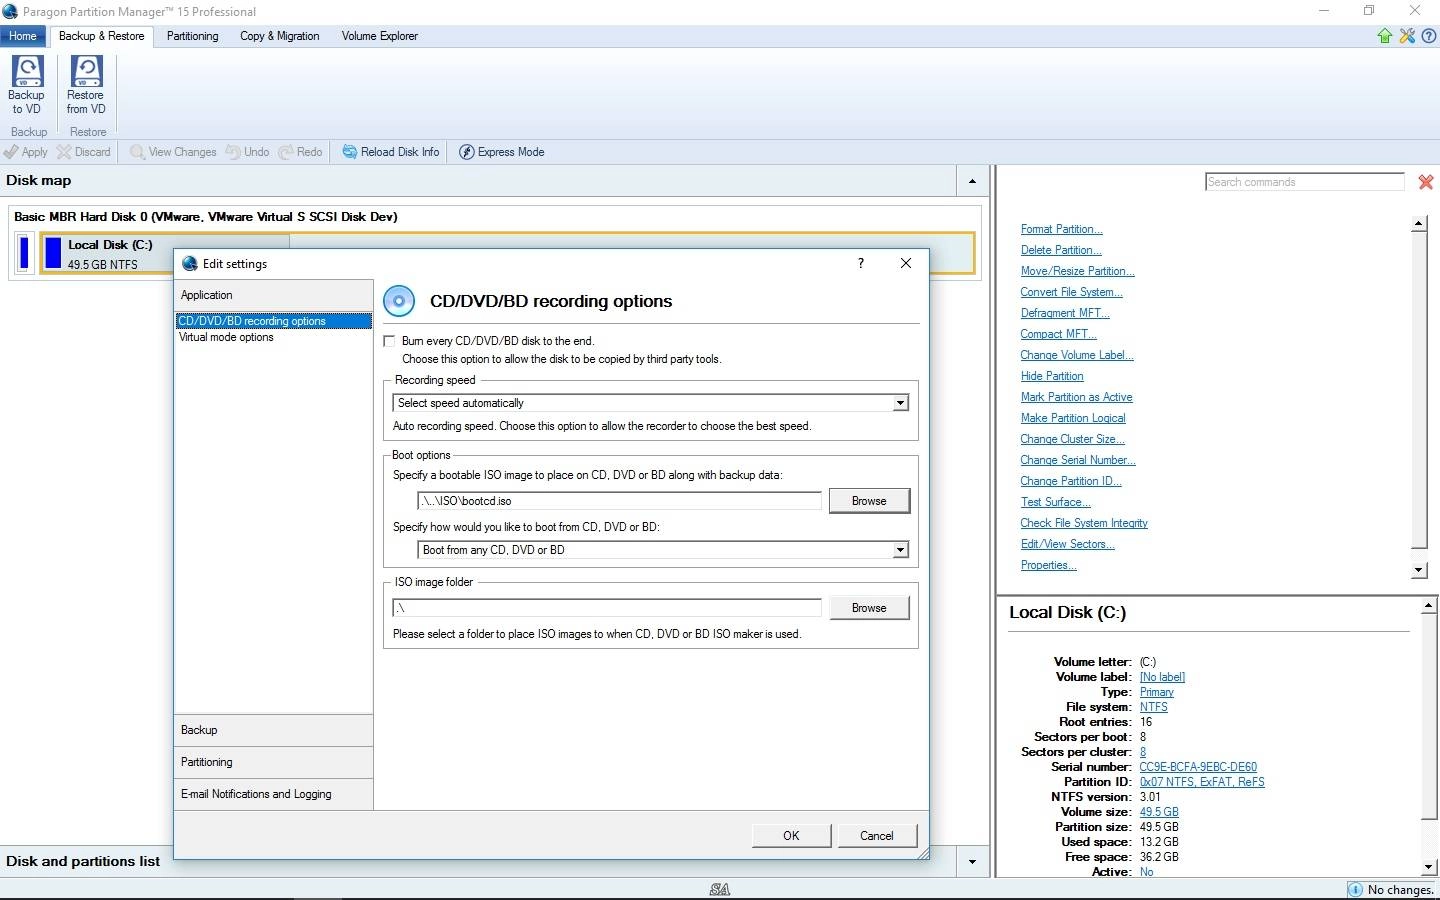The image size is (1440, 900).
Task: Open the Partitioning tab
Action: 192,36
